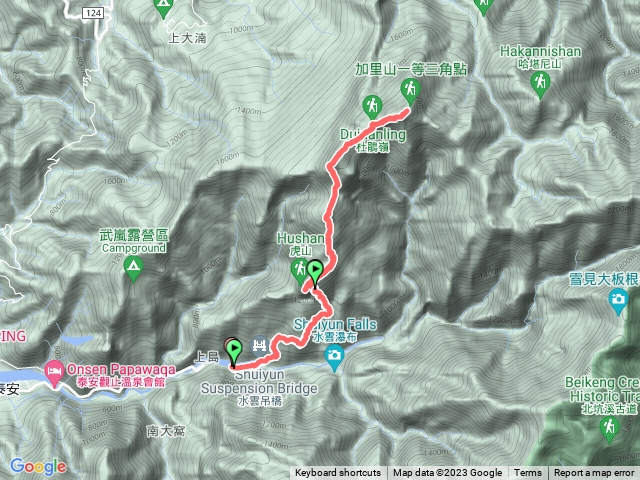Viewport: 640px width, 480px height.
Task: Click the green start flag near 上島
Action: [234, 353]
